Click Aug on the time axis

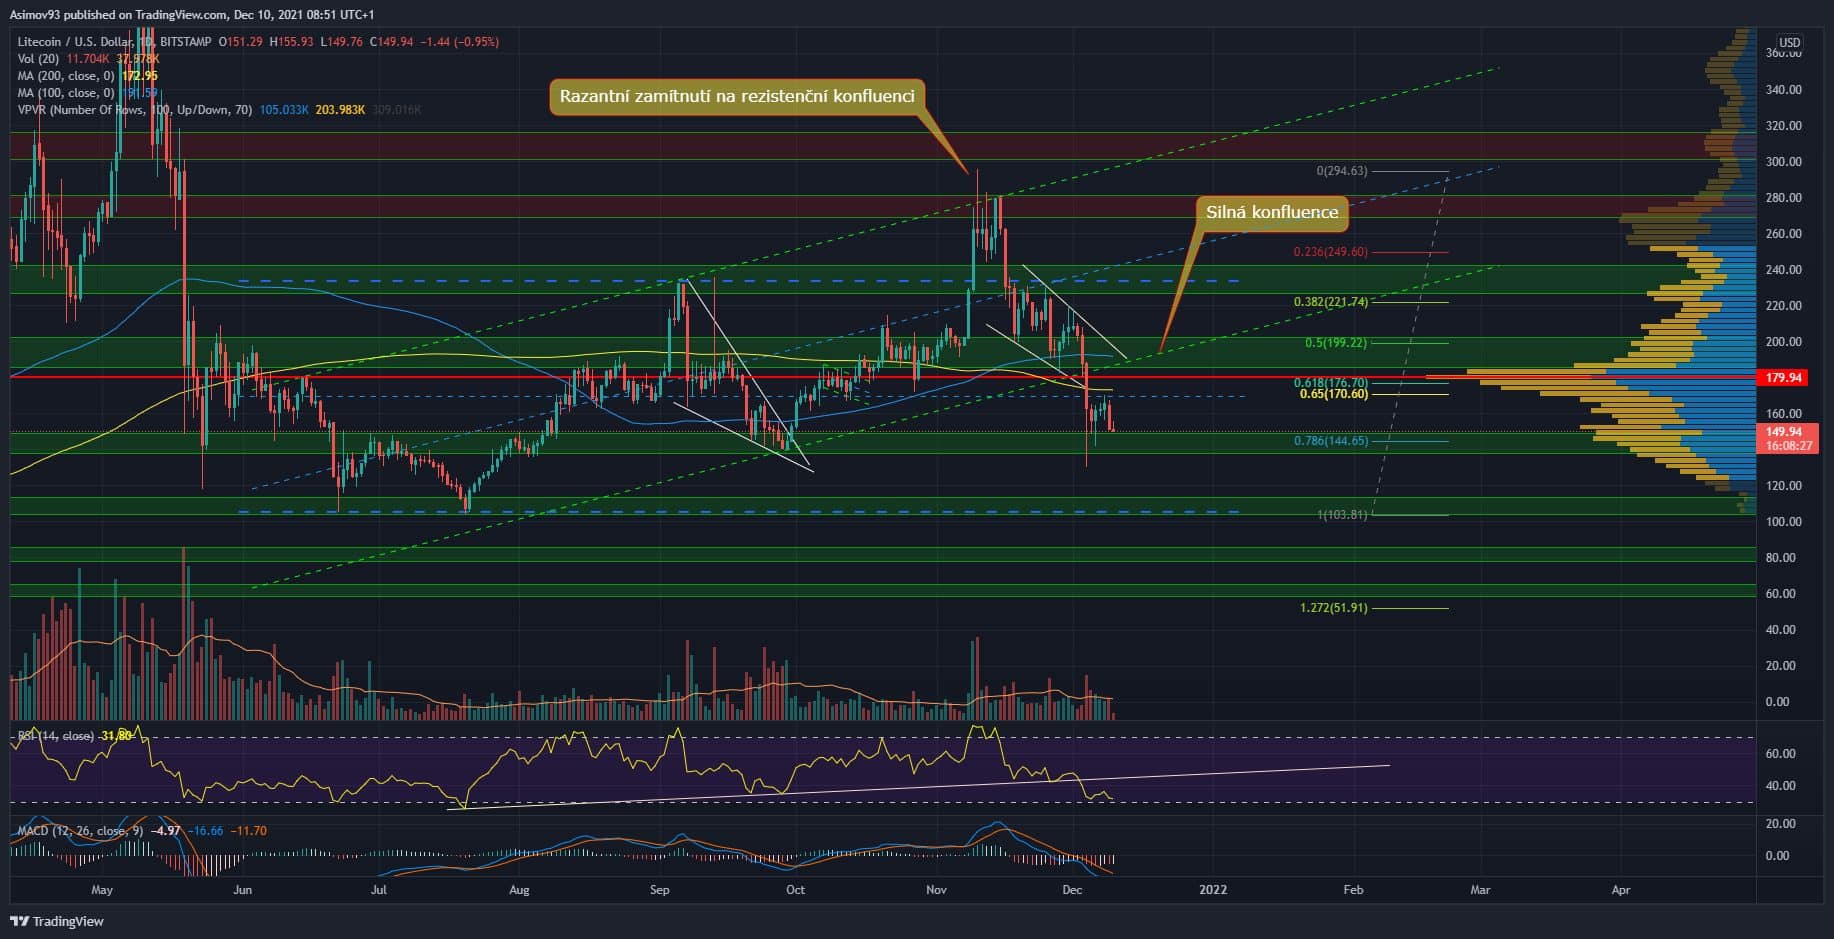[x=519, y=890]
